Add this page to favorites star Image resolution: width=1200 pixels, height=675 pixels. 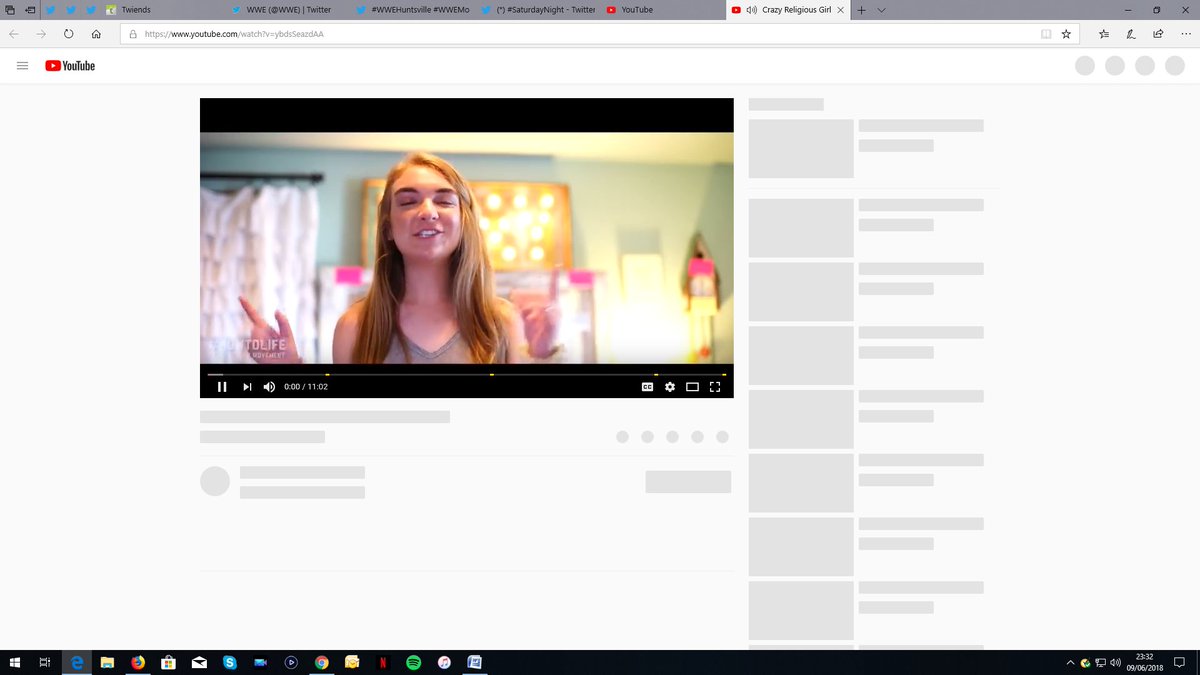[1066, 33]
